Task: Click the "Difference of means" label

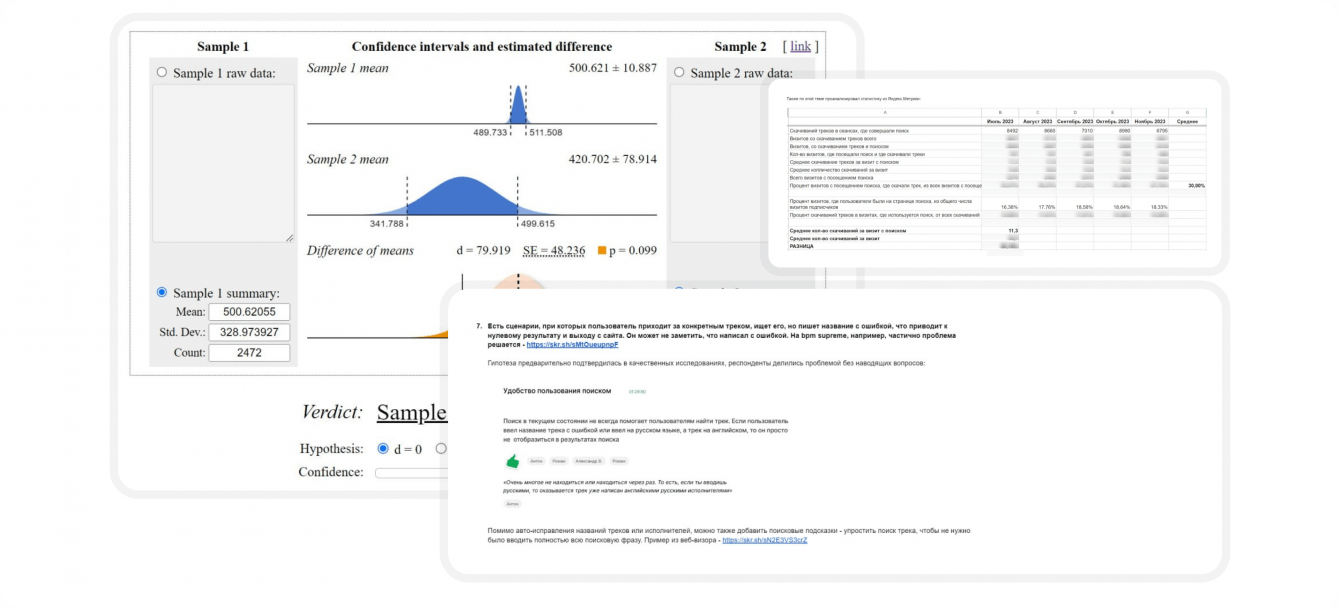Action: pyautogui.click(x=360, y=250)
